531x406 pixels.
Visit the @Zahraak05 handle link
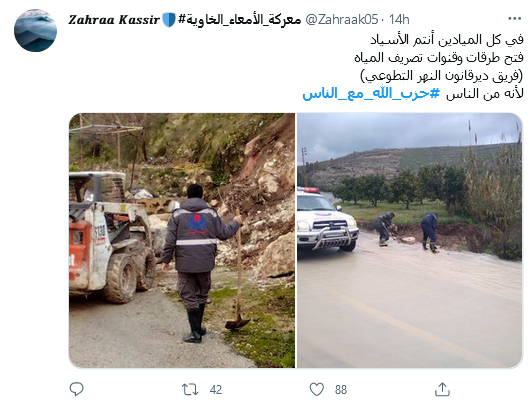click(341, 20)
